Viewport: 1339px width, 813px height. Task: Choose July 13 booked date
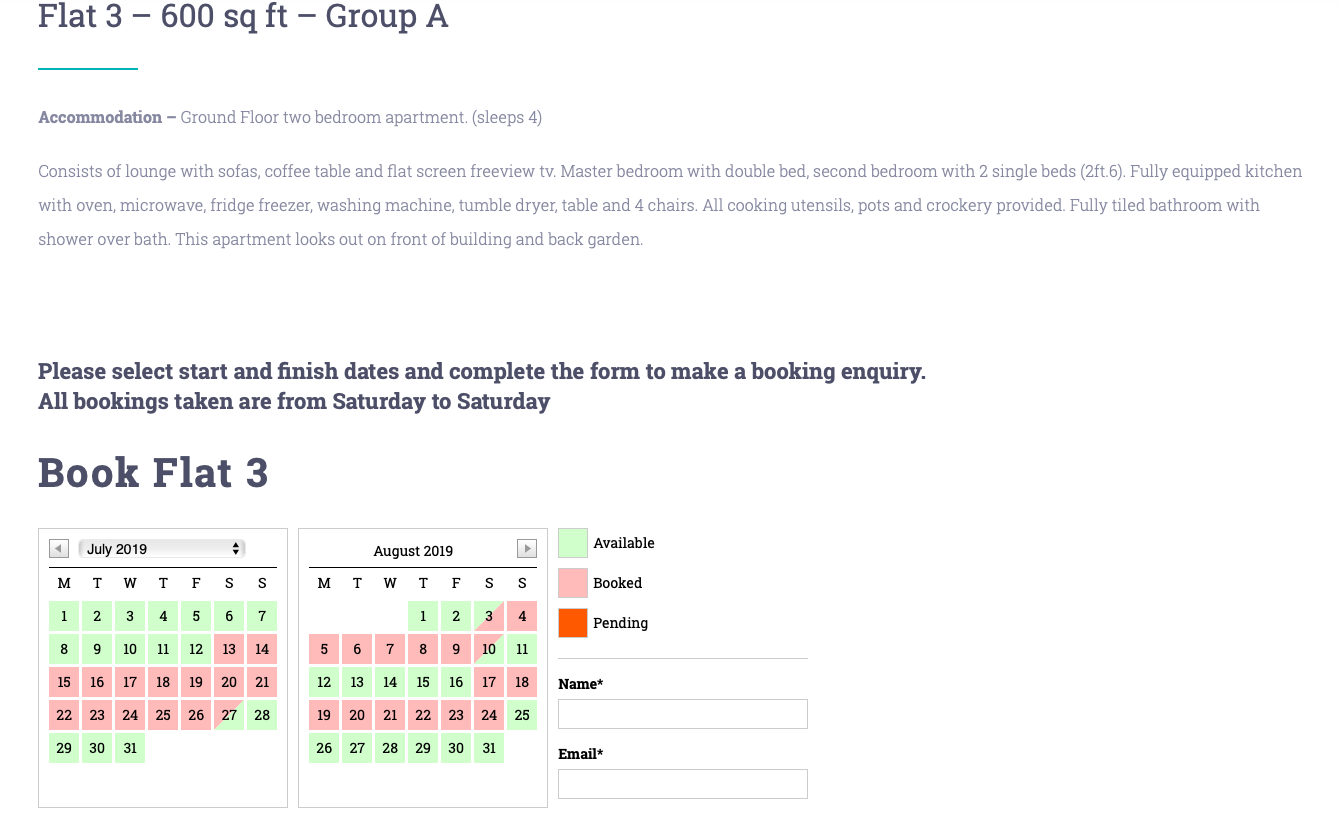tap(229, 649)
